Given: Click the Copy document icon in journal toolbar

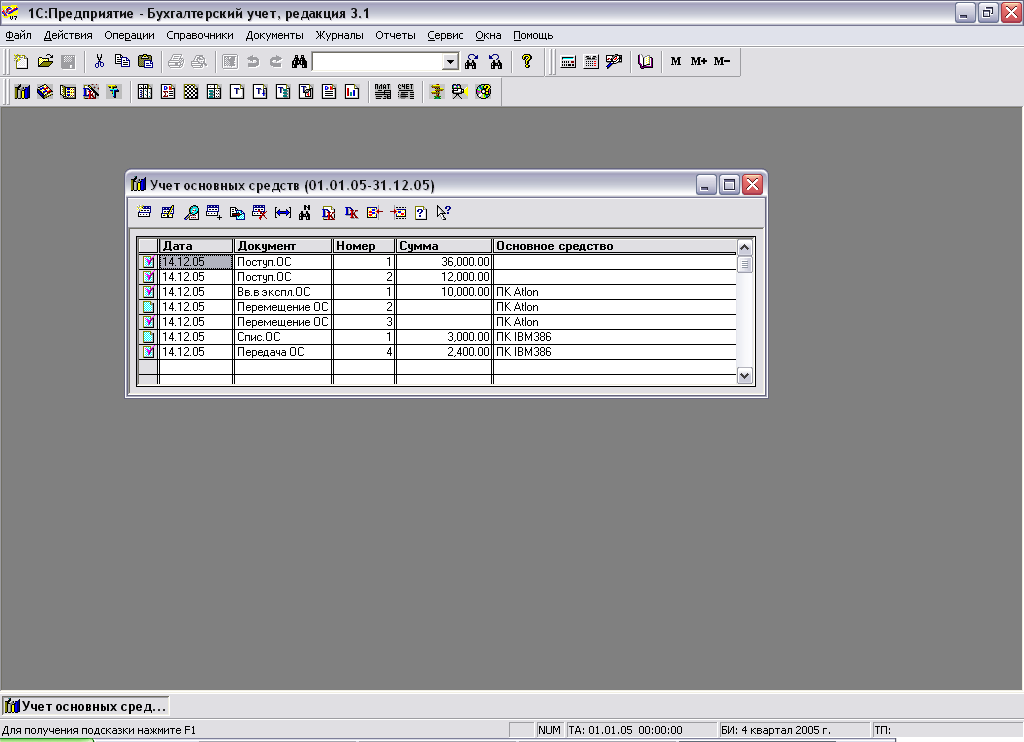Looking at the screenshot, I should (x=237, y=212).
